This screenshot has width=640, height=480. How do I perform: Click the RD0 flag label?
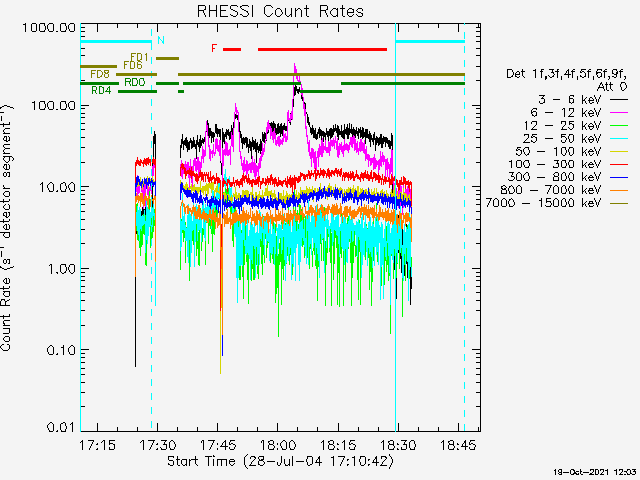(135, 82)
